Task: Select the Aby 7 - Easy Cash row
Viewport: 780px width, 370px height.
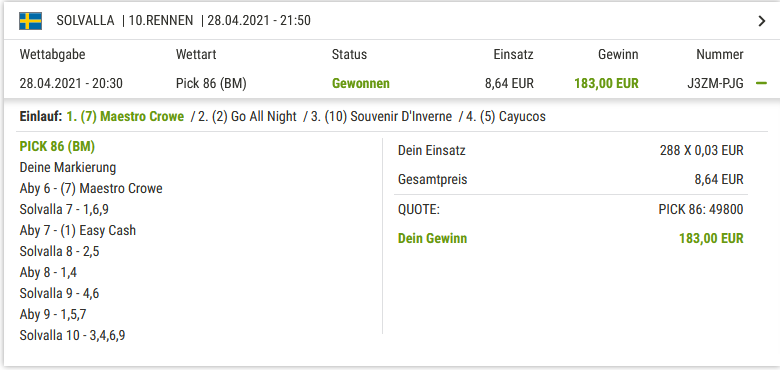Action: (x=78, y=231)
